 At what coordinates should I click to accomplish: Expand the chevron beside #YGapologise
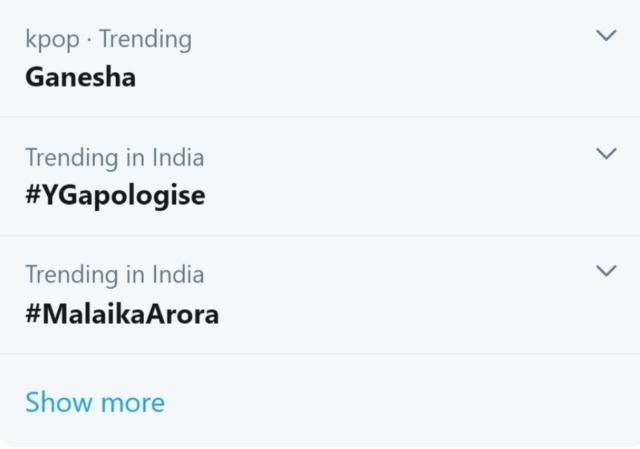pyautogui.click(x=606, y=154)
